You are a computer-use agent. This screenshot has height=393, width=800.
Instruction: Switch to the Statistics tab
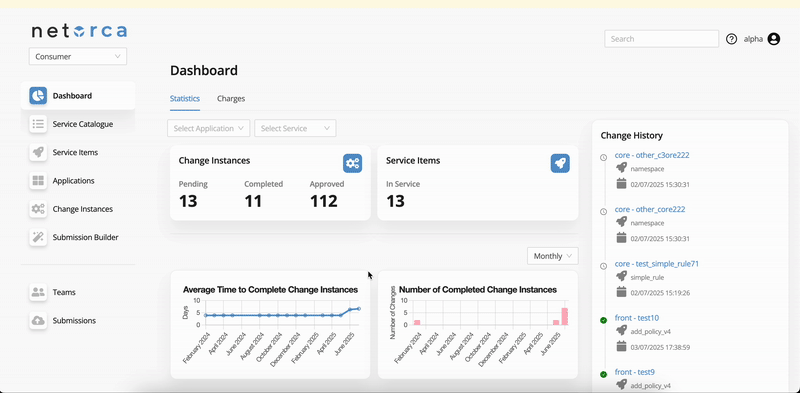point(185,99)
